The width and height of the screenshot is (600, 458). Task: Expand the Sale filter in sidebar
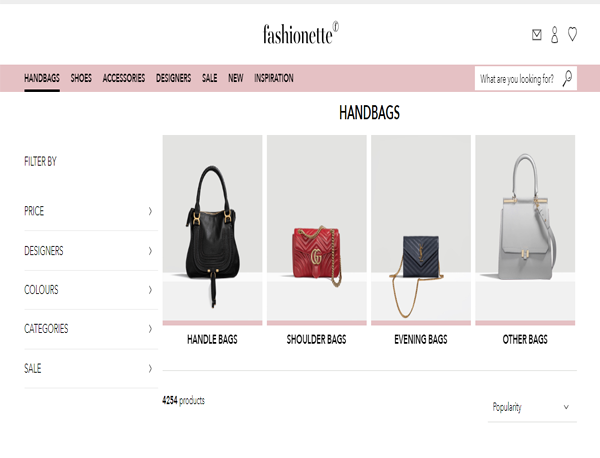click(91, 368)
